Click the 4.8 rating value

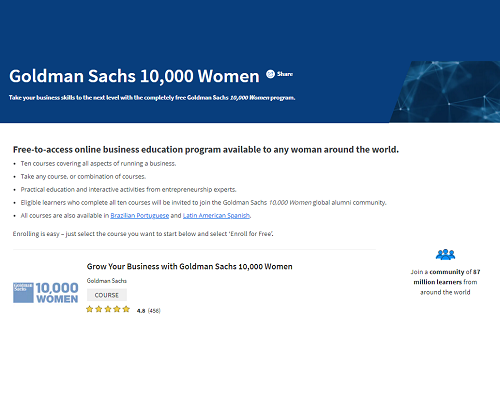click(x=141, y=311)
